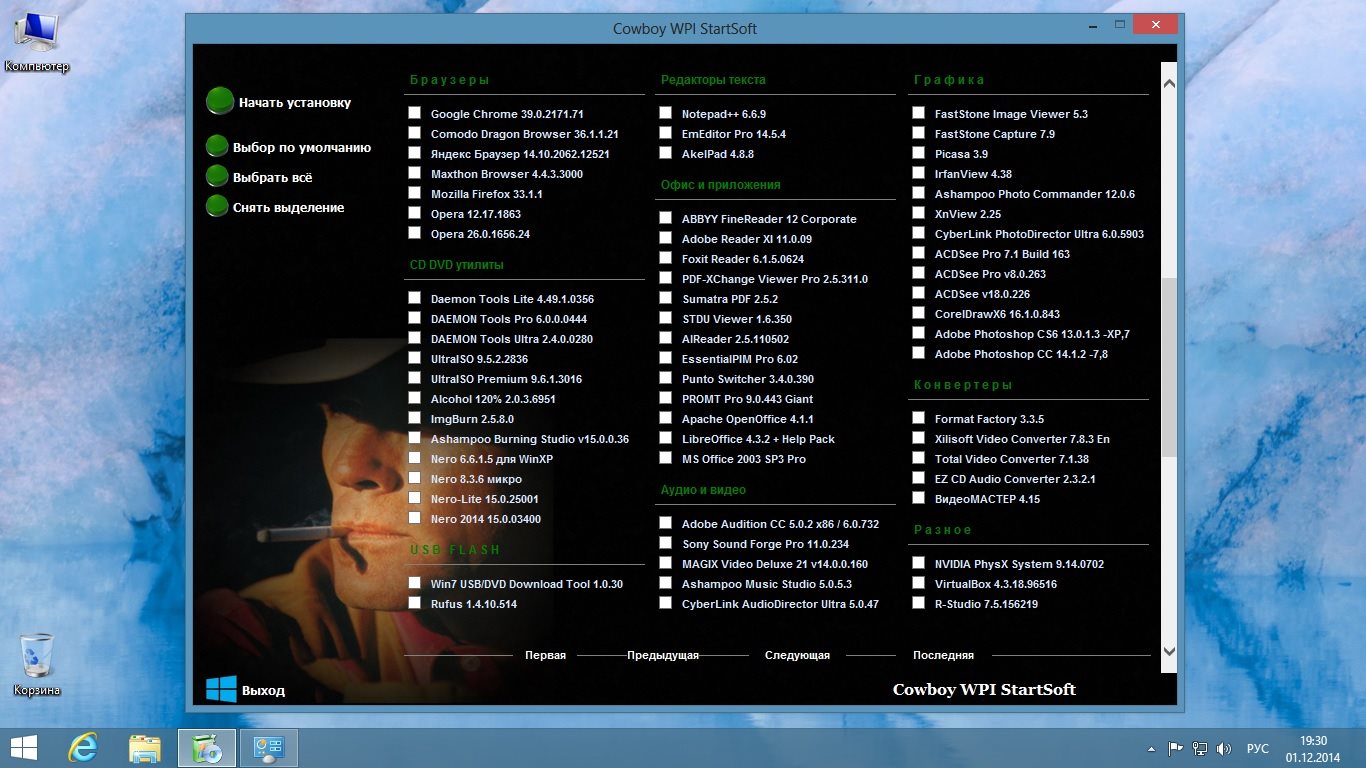Click the Яндекс Браузер 14.10.2062.12521 entry
Screen dimensions: 1366x768
point(520,154)
